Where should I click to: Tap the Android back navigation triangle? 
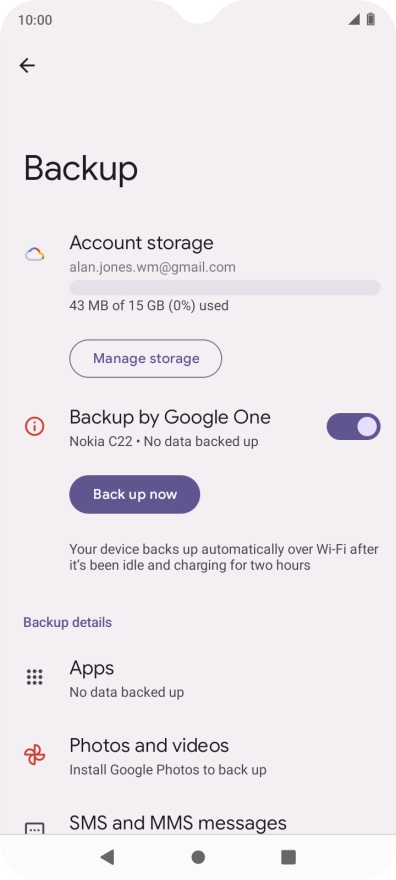(x=107, y=856)
